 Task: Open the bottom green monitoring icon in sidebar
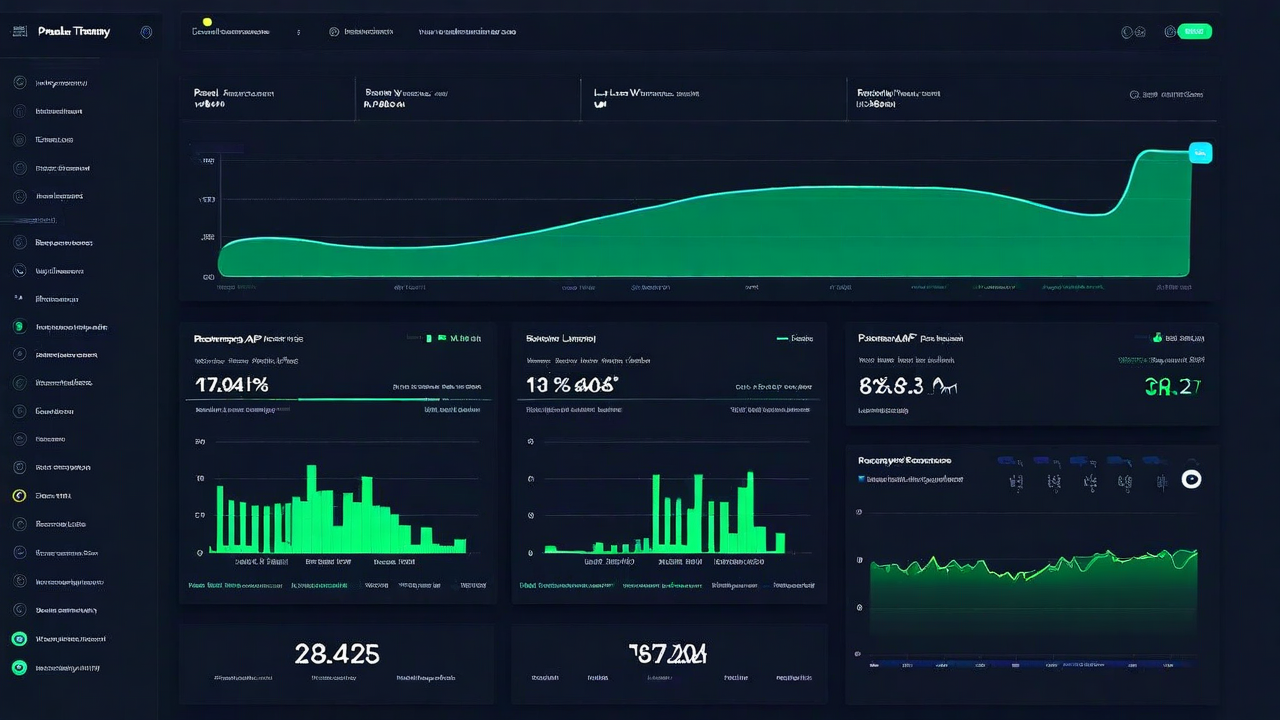(x=20, y=667)
